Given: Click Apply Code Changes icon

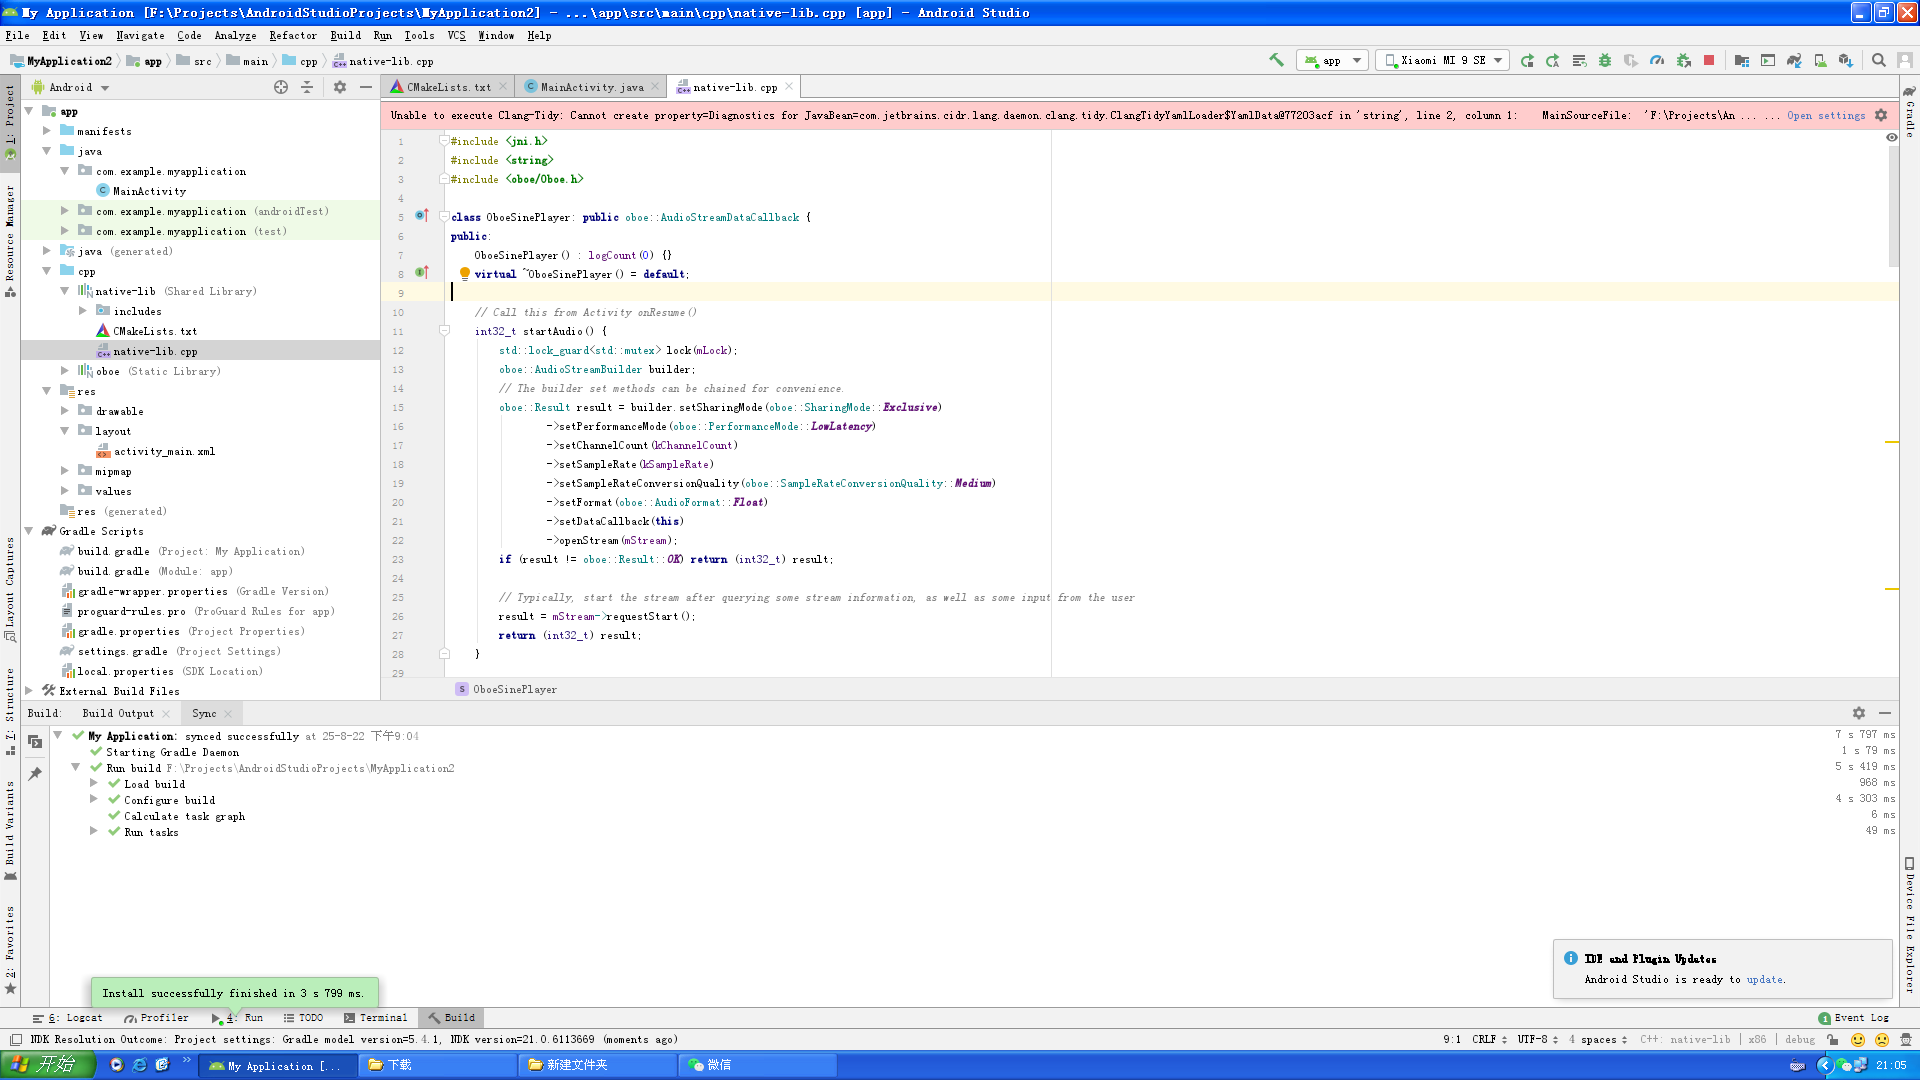Looking at the screenshot, I should point(1579,61).
